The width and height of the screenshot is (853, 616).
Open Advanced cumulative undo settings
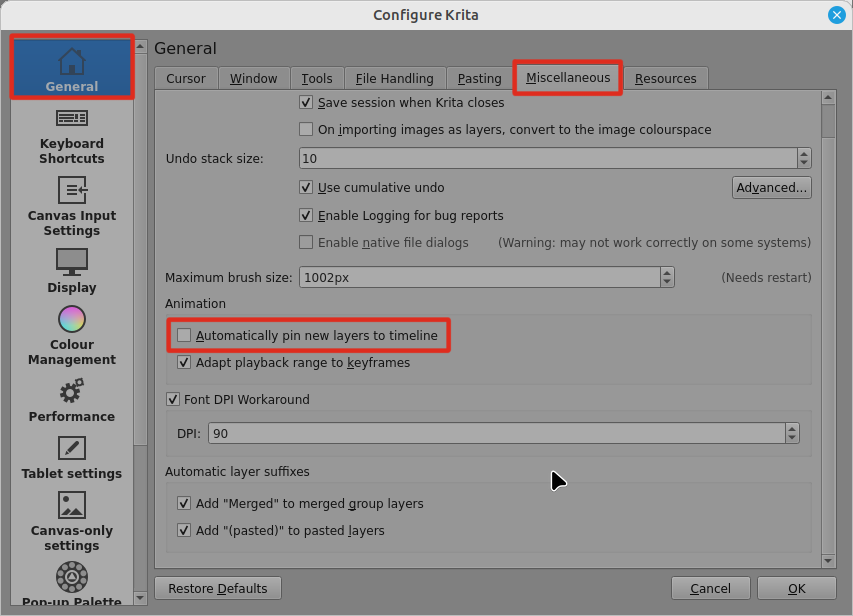tap(771, 187)
